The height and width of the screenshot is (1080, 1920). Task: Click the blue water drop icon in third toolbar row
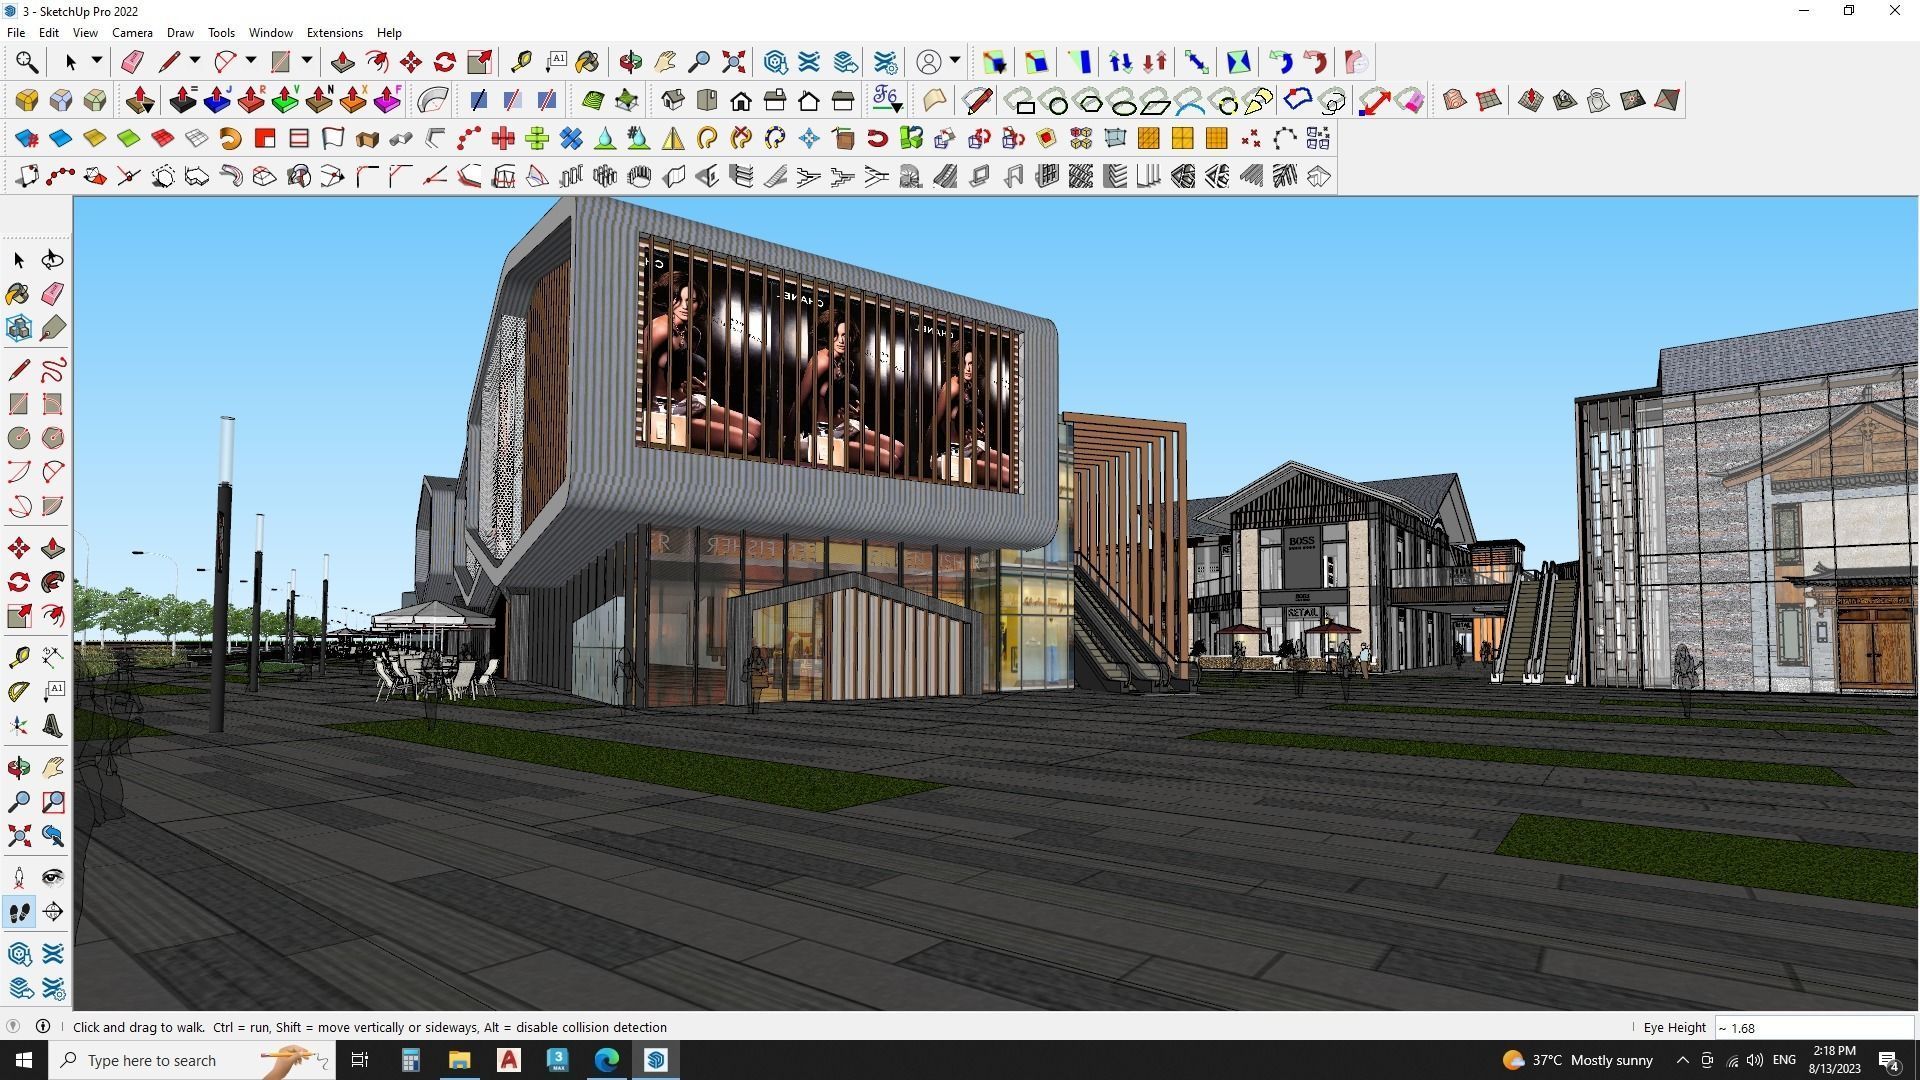(x=605, y=138)
